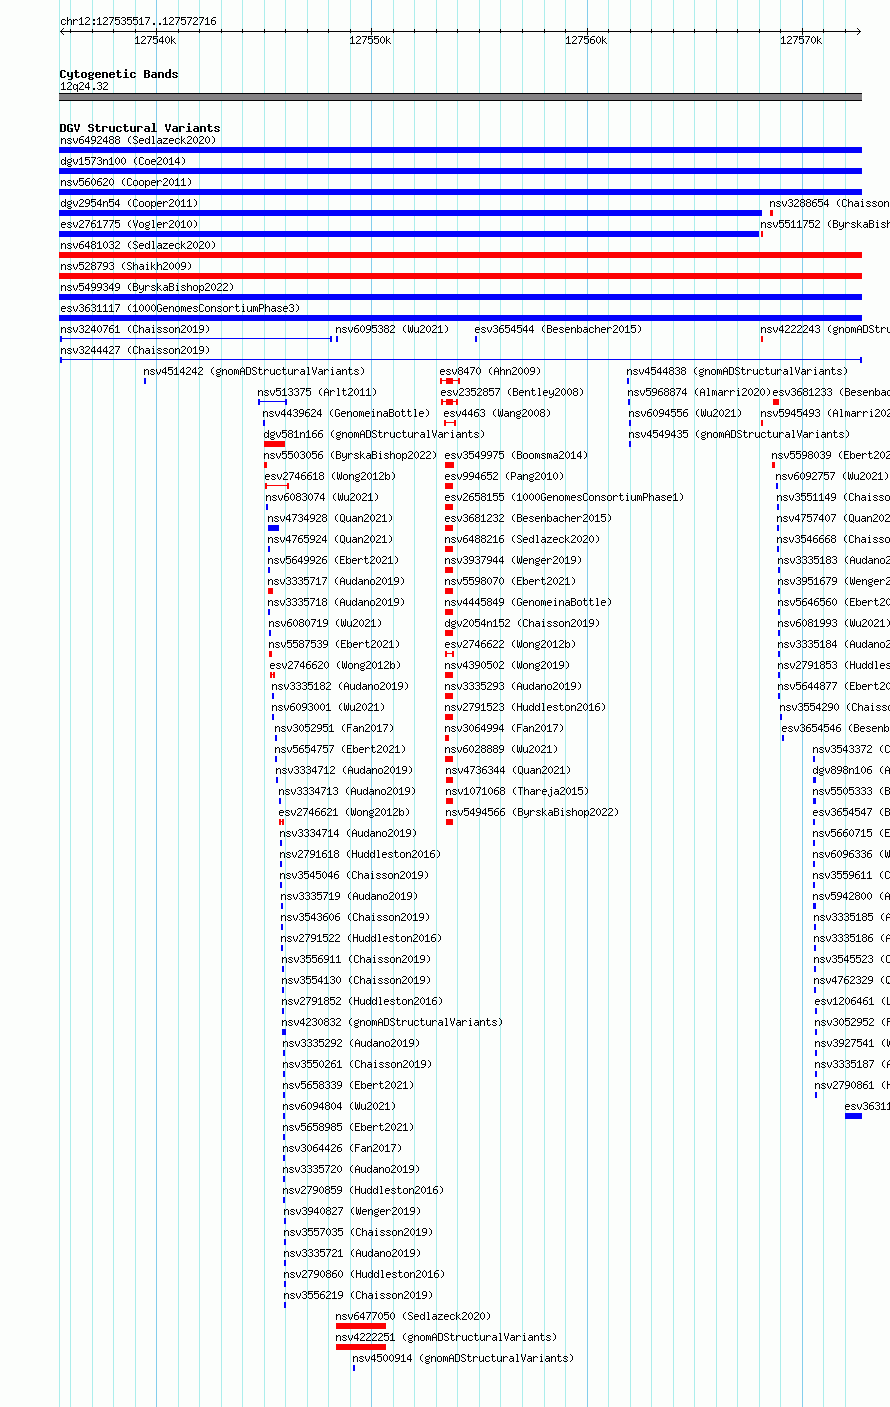890x1407 pixels.
Task: Open esv2658155 (1000GenomesConsortiumPhase1) variant
Action: pos(564,498)
